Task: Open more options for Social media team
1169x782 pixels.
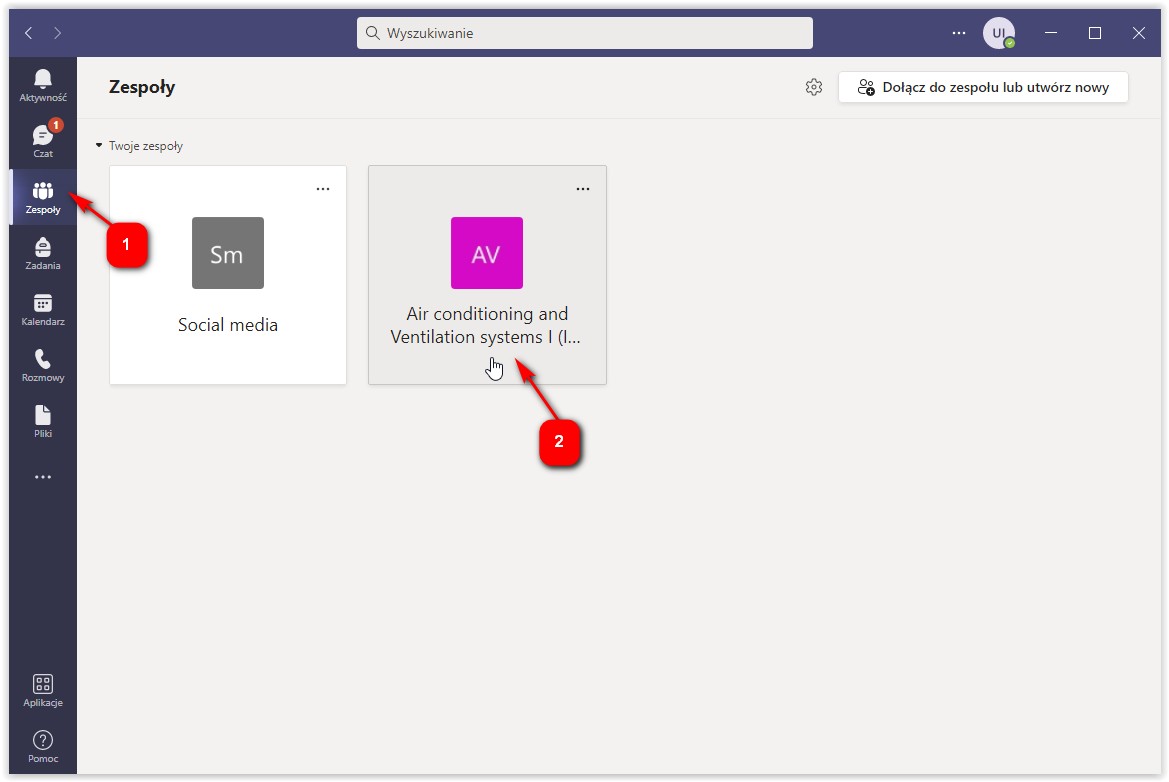Action: [x=323, y=189]
